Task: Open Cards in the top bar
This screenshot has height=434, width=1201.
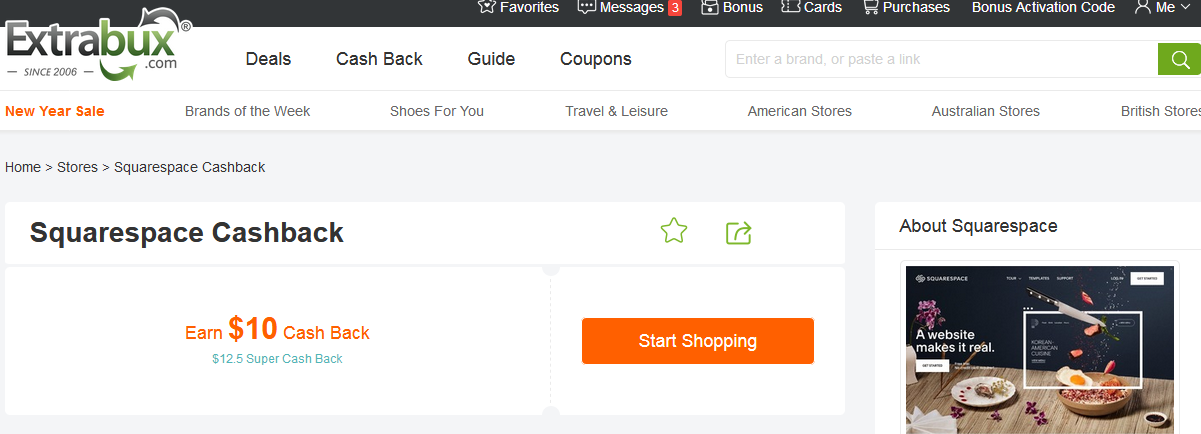Action: (x=811, y=7)
